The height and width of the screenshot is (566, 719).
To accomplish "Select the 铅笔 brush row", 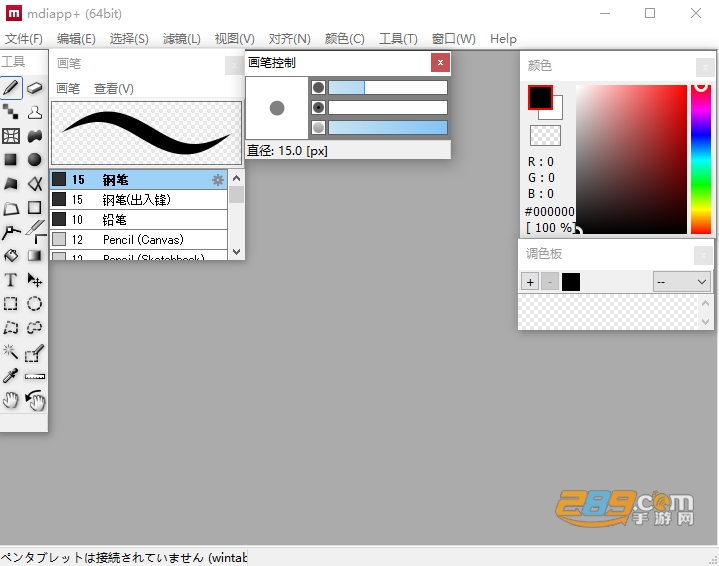I will pyautogui.click(x=139, y=220).
